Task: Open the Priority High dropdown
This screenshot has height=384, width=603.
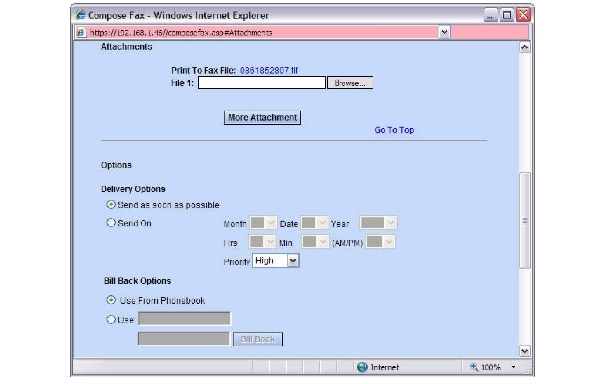Action: (276, 261)
